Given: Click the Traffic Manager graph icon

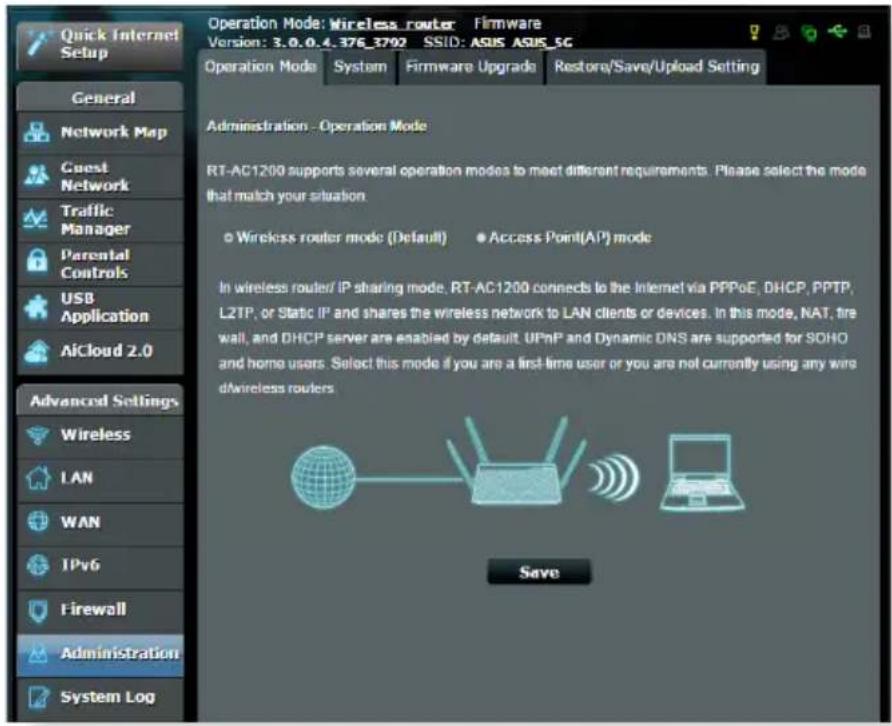Looking at the screenshot, I should [36, 219].
